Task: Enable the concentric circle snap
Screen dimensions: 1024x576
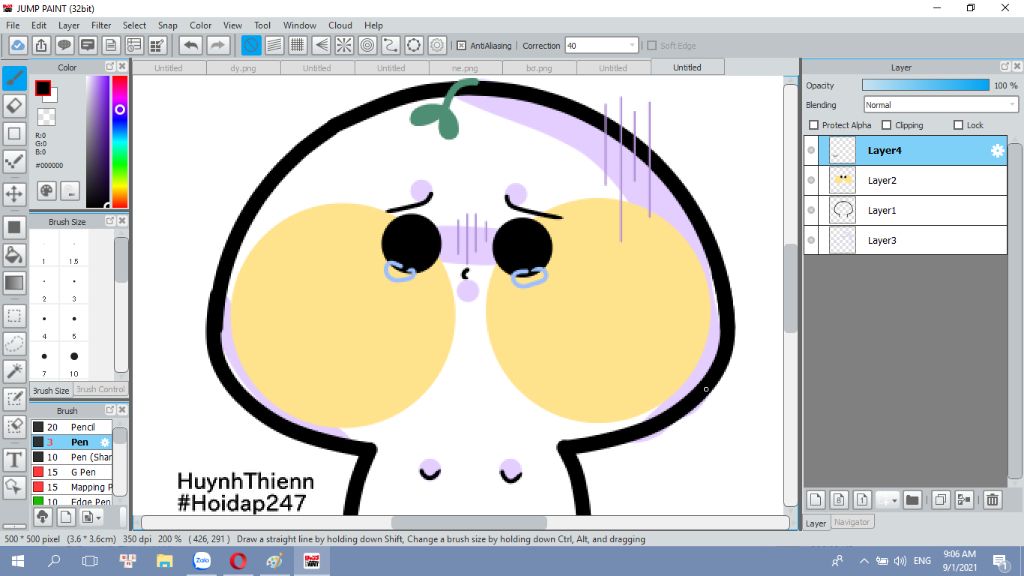Action: pyautogui.click(x=368, y=46)
